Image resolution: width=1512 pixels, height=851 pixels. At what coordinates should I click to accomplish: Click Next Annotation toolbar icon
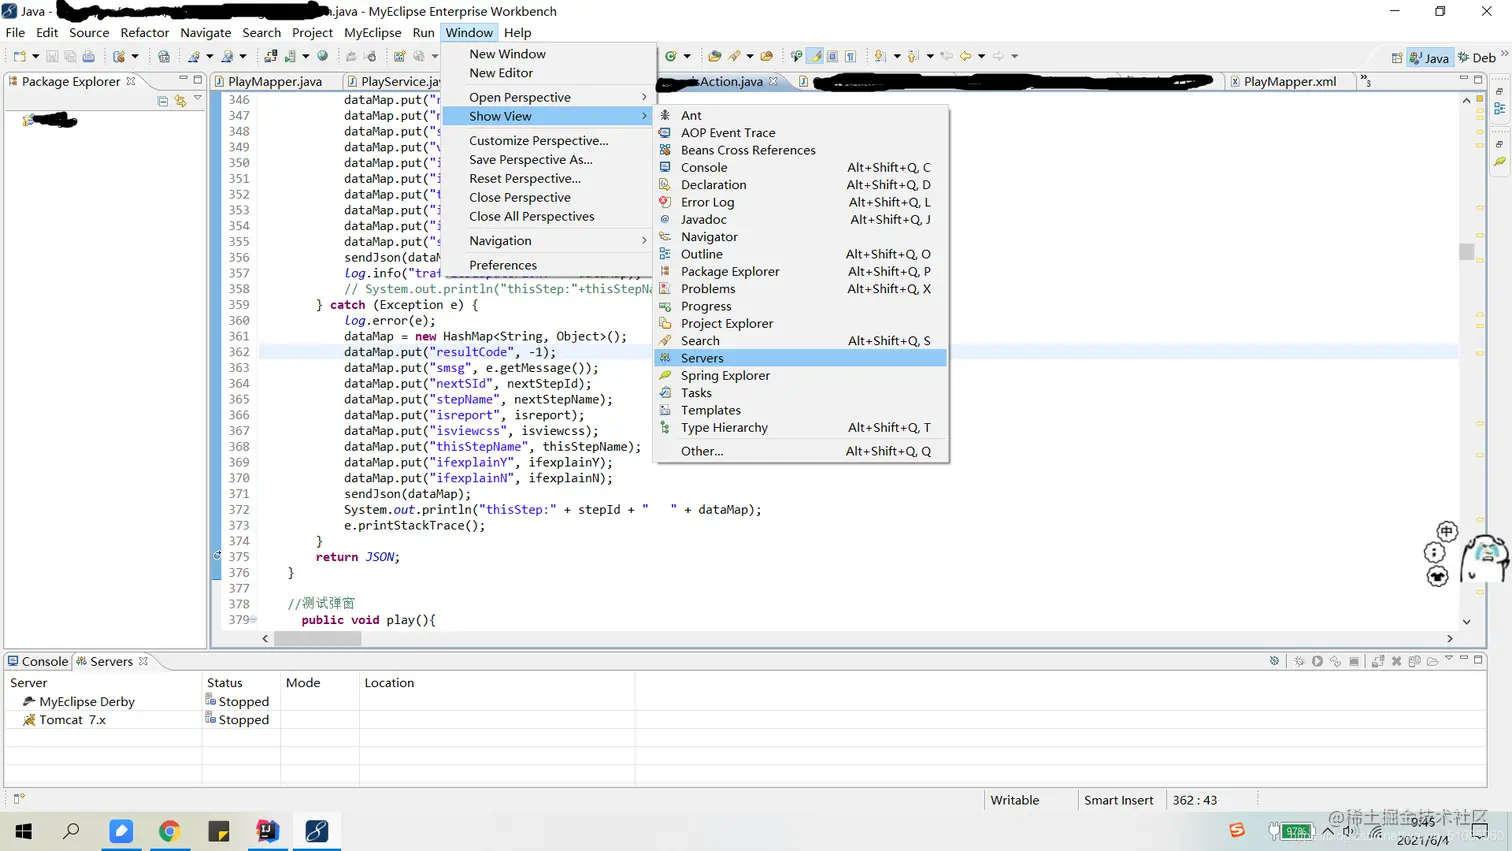click(x=880, y=56)
